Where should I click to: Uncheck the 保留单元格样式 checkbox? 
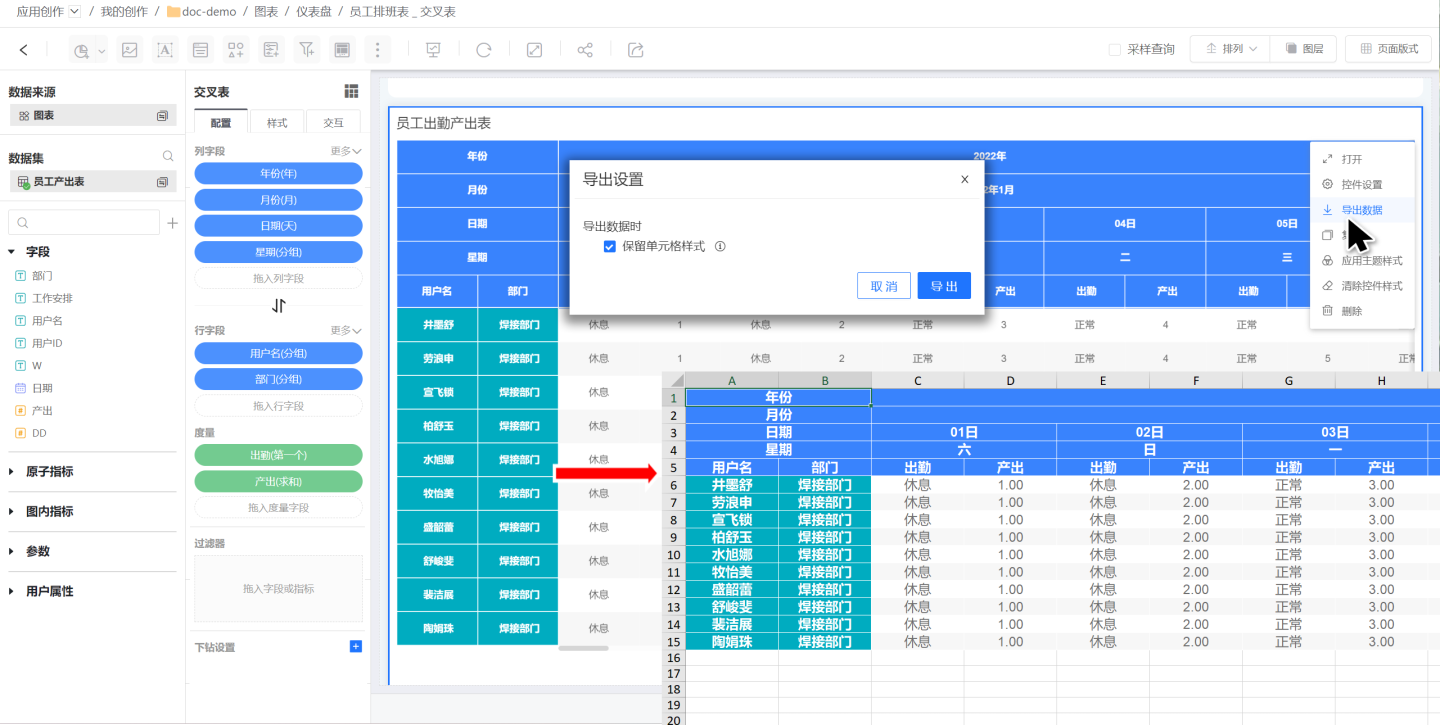[x=610, y=246]
